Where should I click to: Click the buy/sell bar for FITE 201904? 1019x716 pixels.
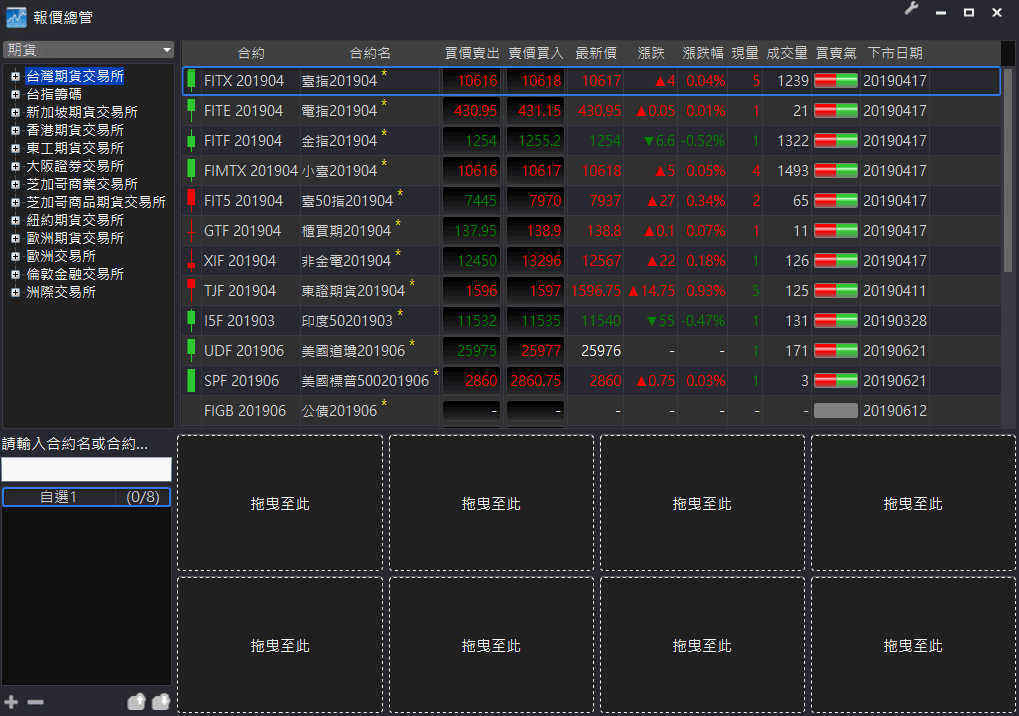[x=836, y=110]
